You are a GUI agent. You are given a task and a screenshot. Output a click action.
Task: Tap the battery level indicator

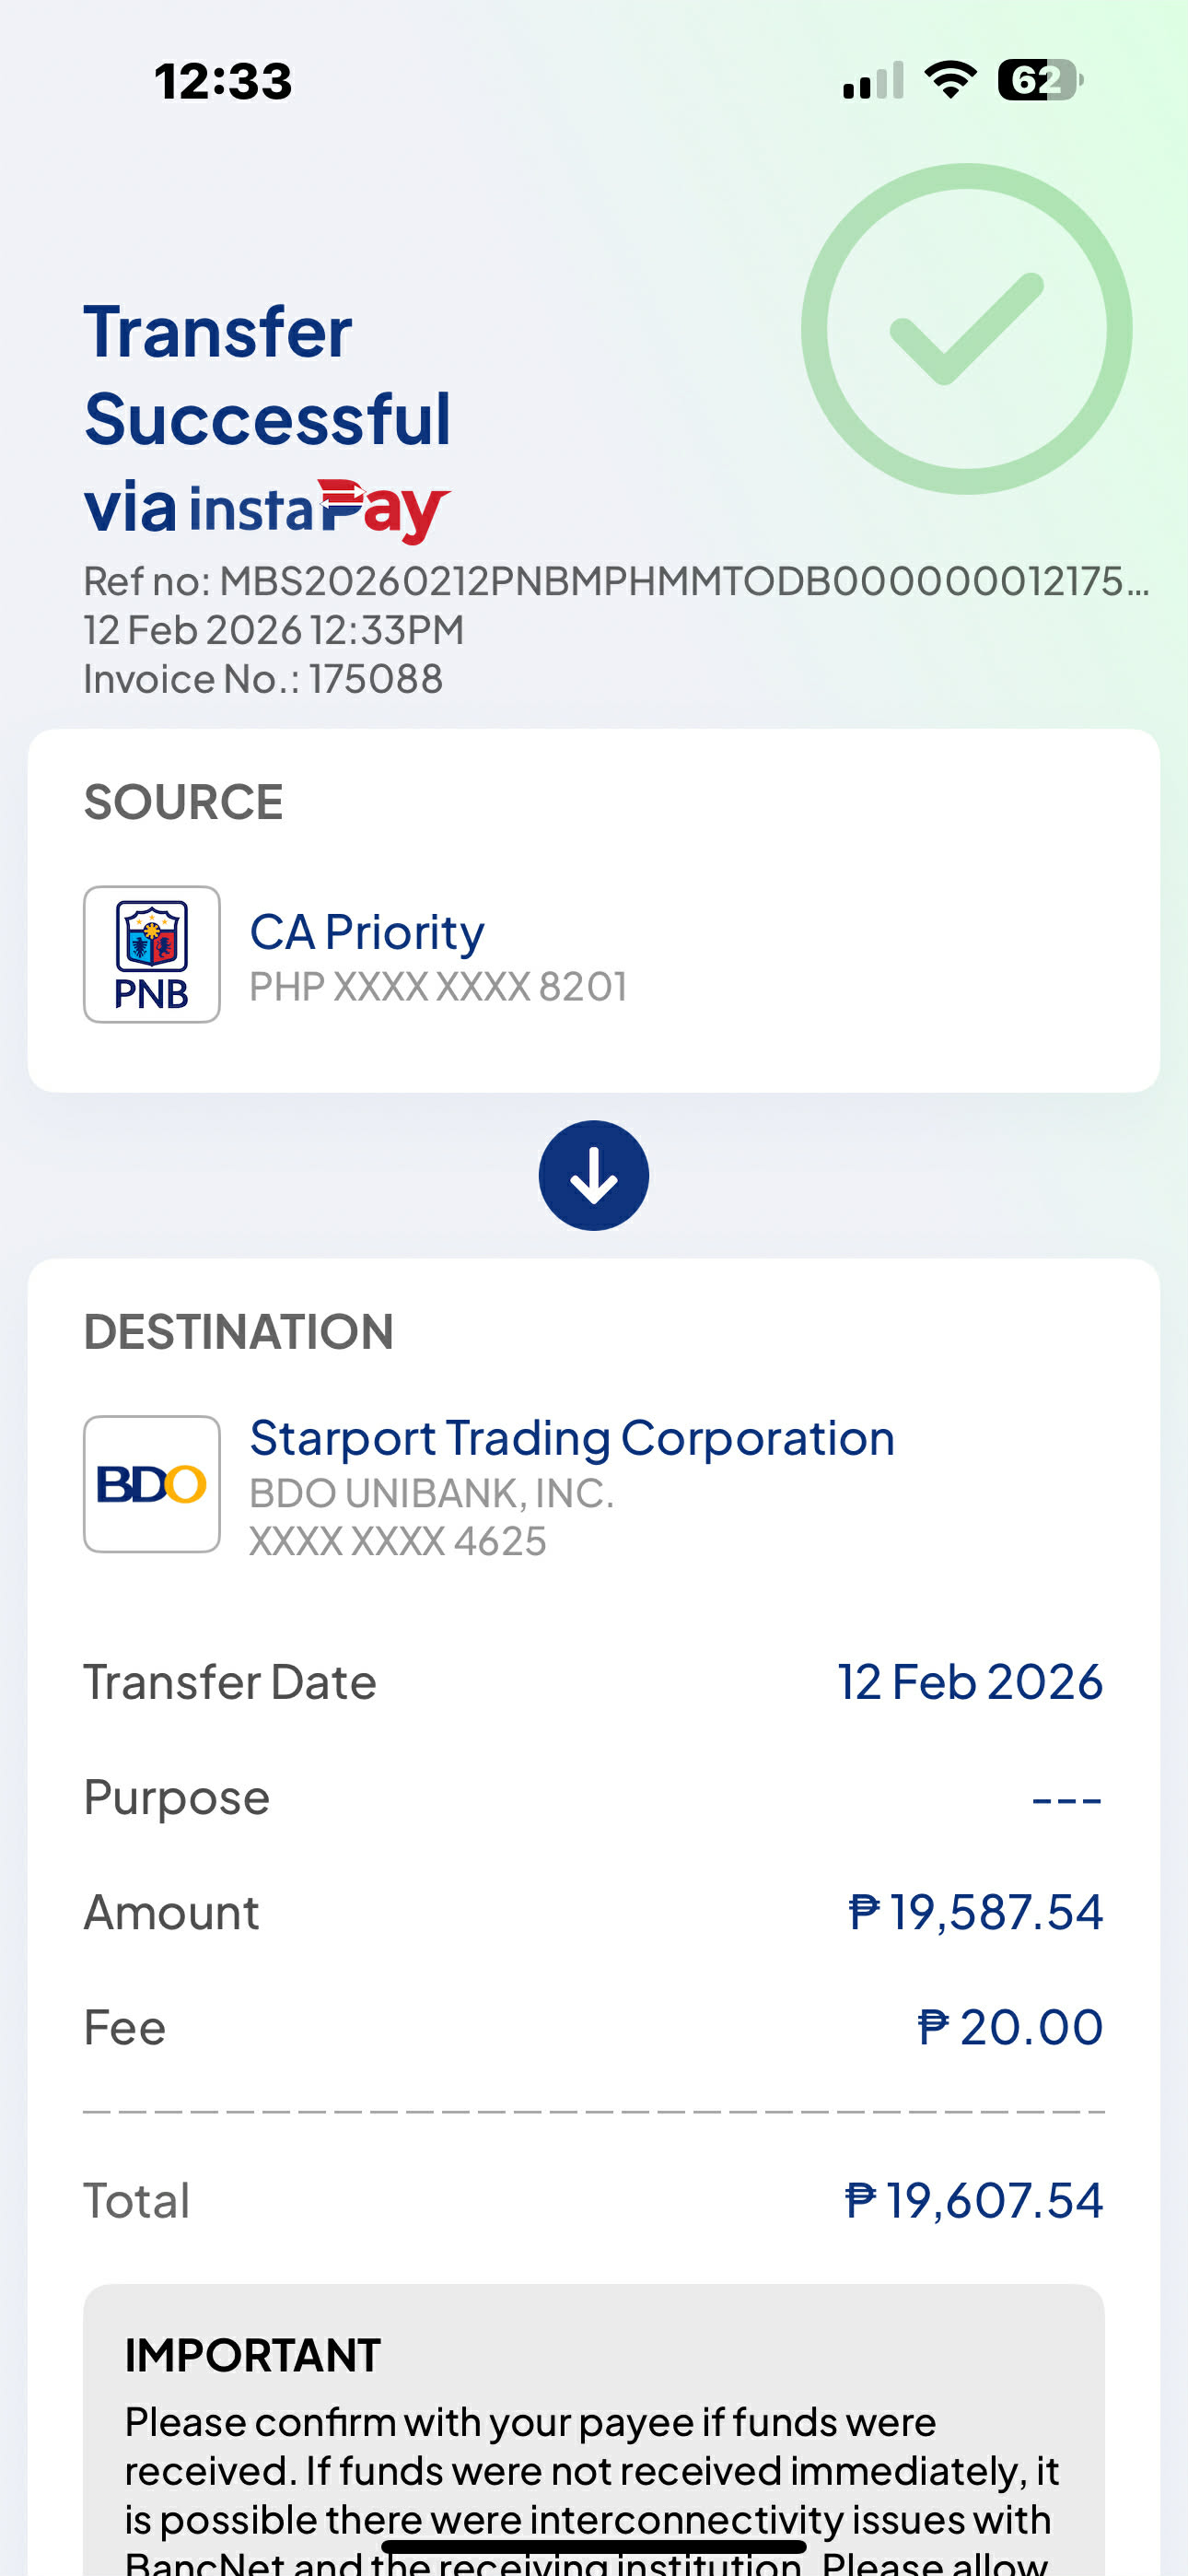click(x=1040, y=80)
